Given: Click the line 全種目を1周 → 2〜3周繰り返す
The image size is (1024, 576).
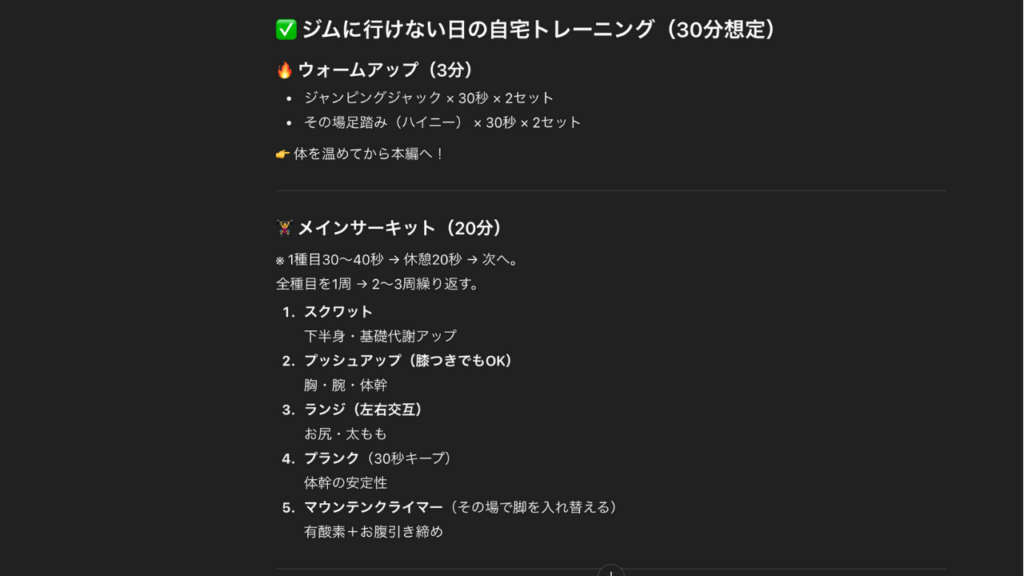Looking at the screenshot, I should [x=378, y=284].
